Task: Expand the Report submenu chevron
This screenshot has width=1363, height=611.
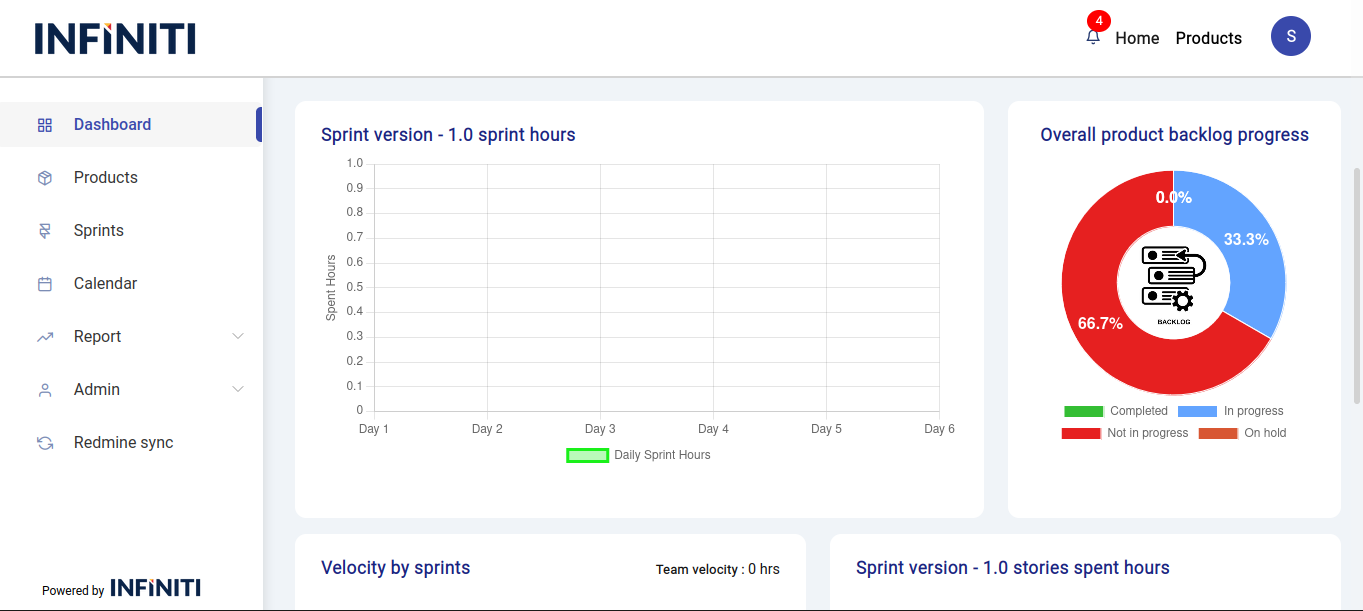Action: (238, 336)
